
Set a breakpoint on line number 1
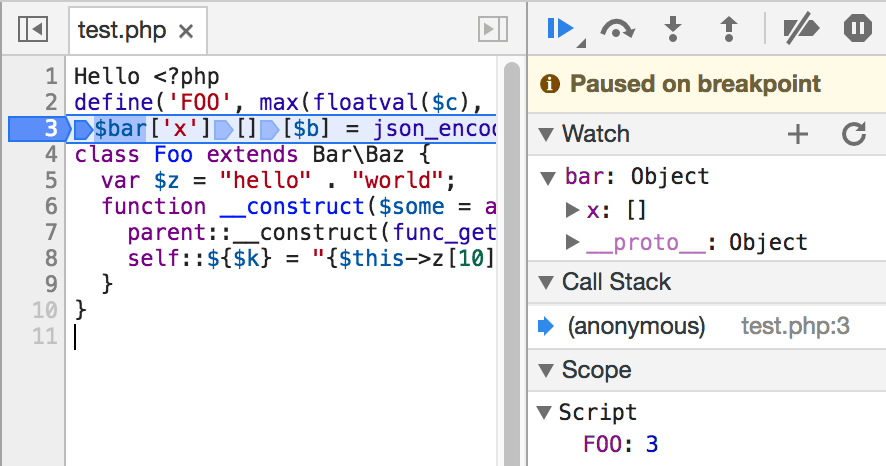pyautogui.click(x=51, y=76)
